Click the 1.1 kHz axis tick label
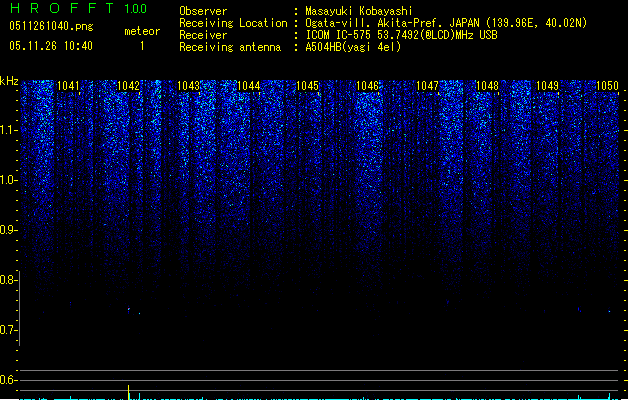 pos(8,131)
